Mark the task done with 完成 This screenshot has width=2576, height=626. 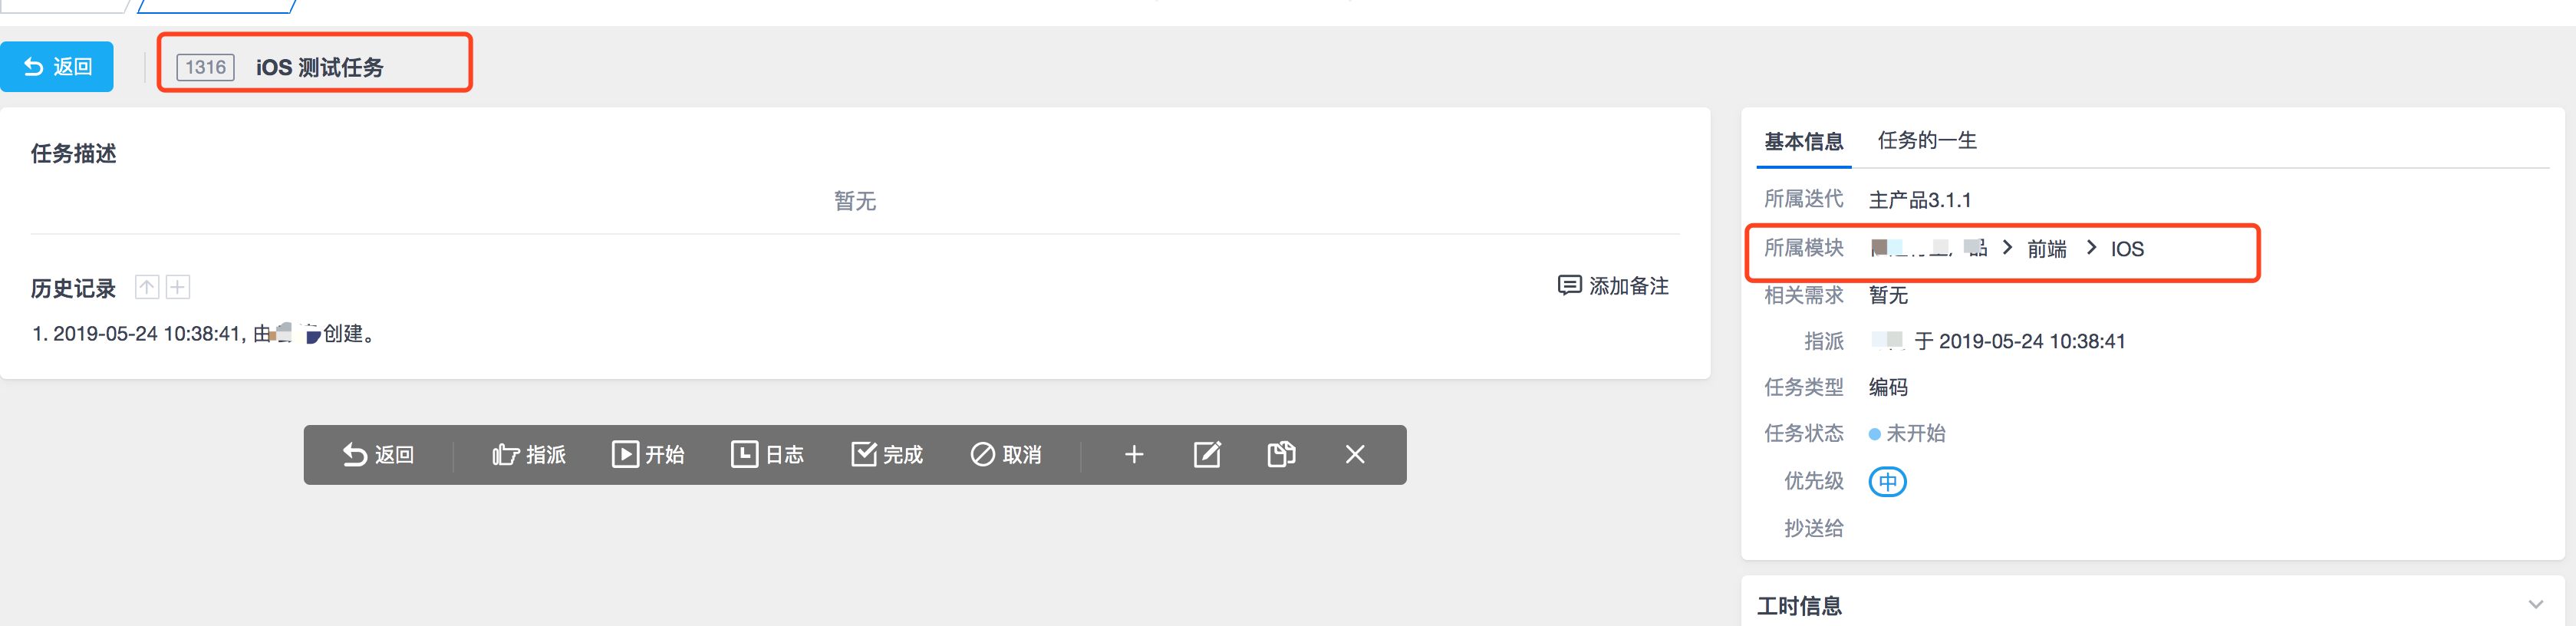887,455
